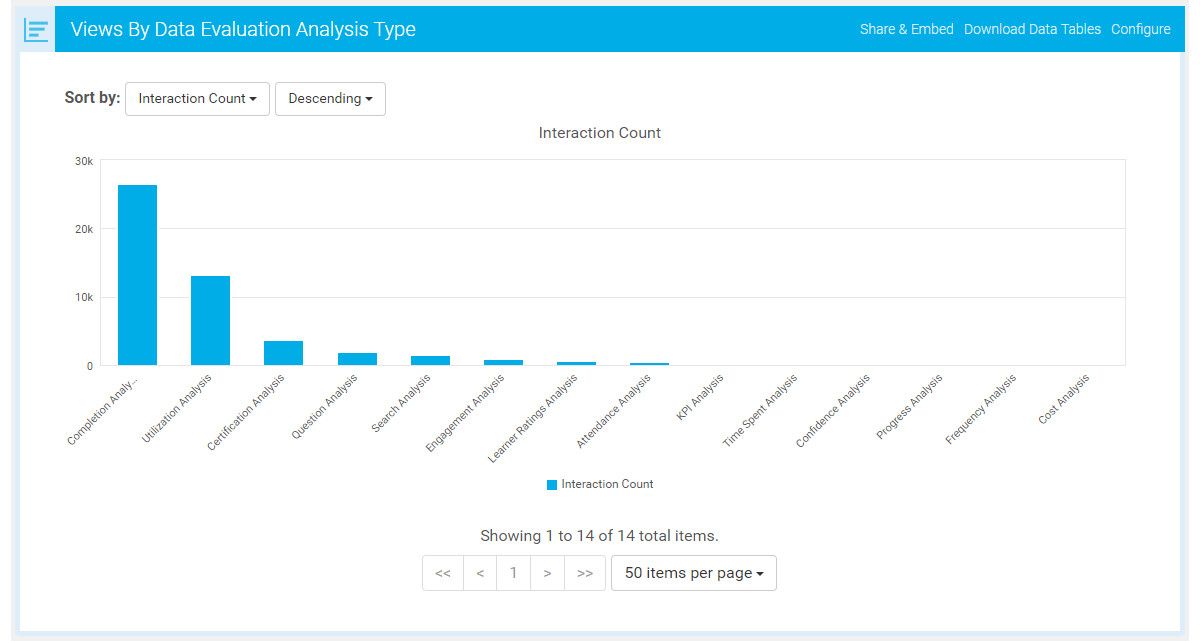The image size is (1200, 641).
Task: Click the 'Share & Embed' link
Action: click(x=905, y=29)
